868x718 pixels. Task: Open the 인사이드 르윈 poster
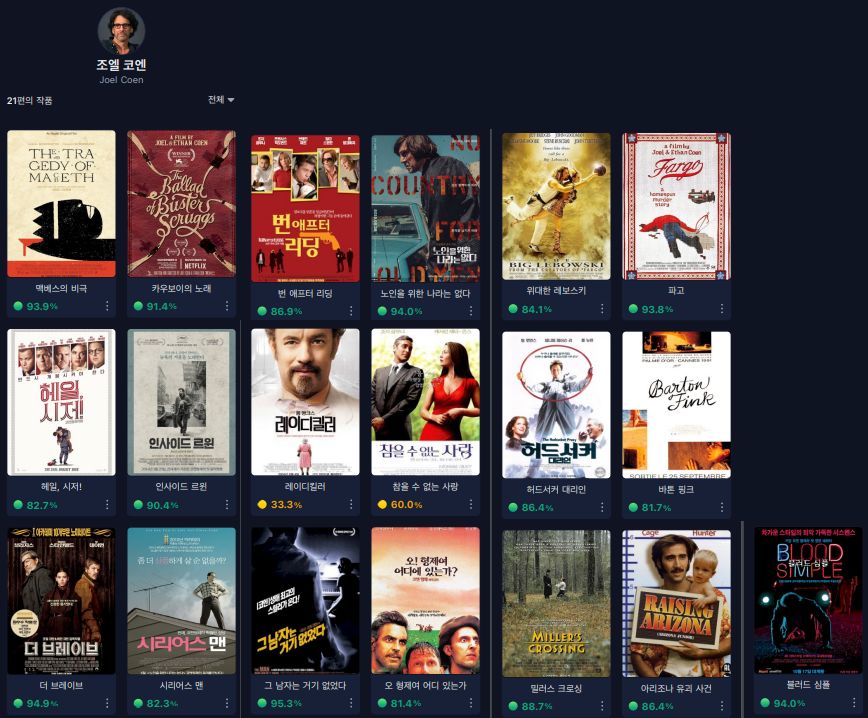click(182, 402)
